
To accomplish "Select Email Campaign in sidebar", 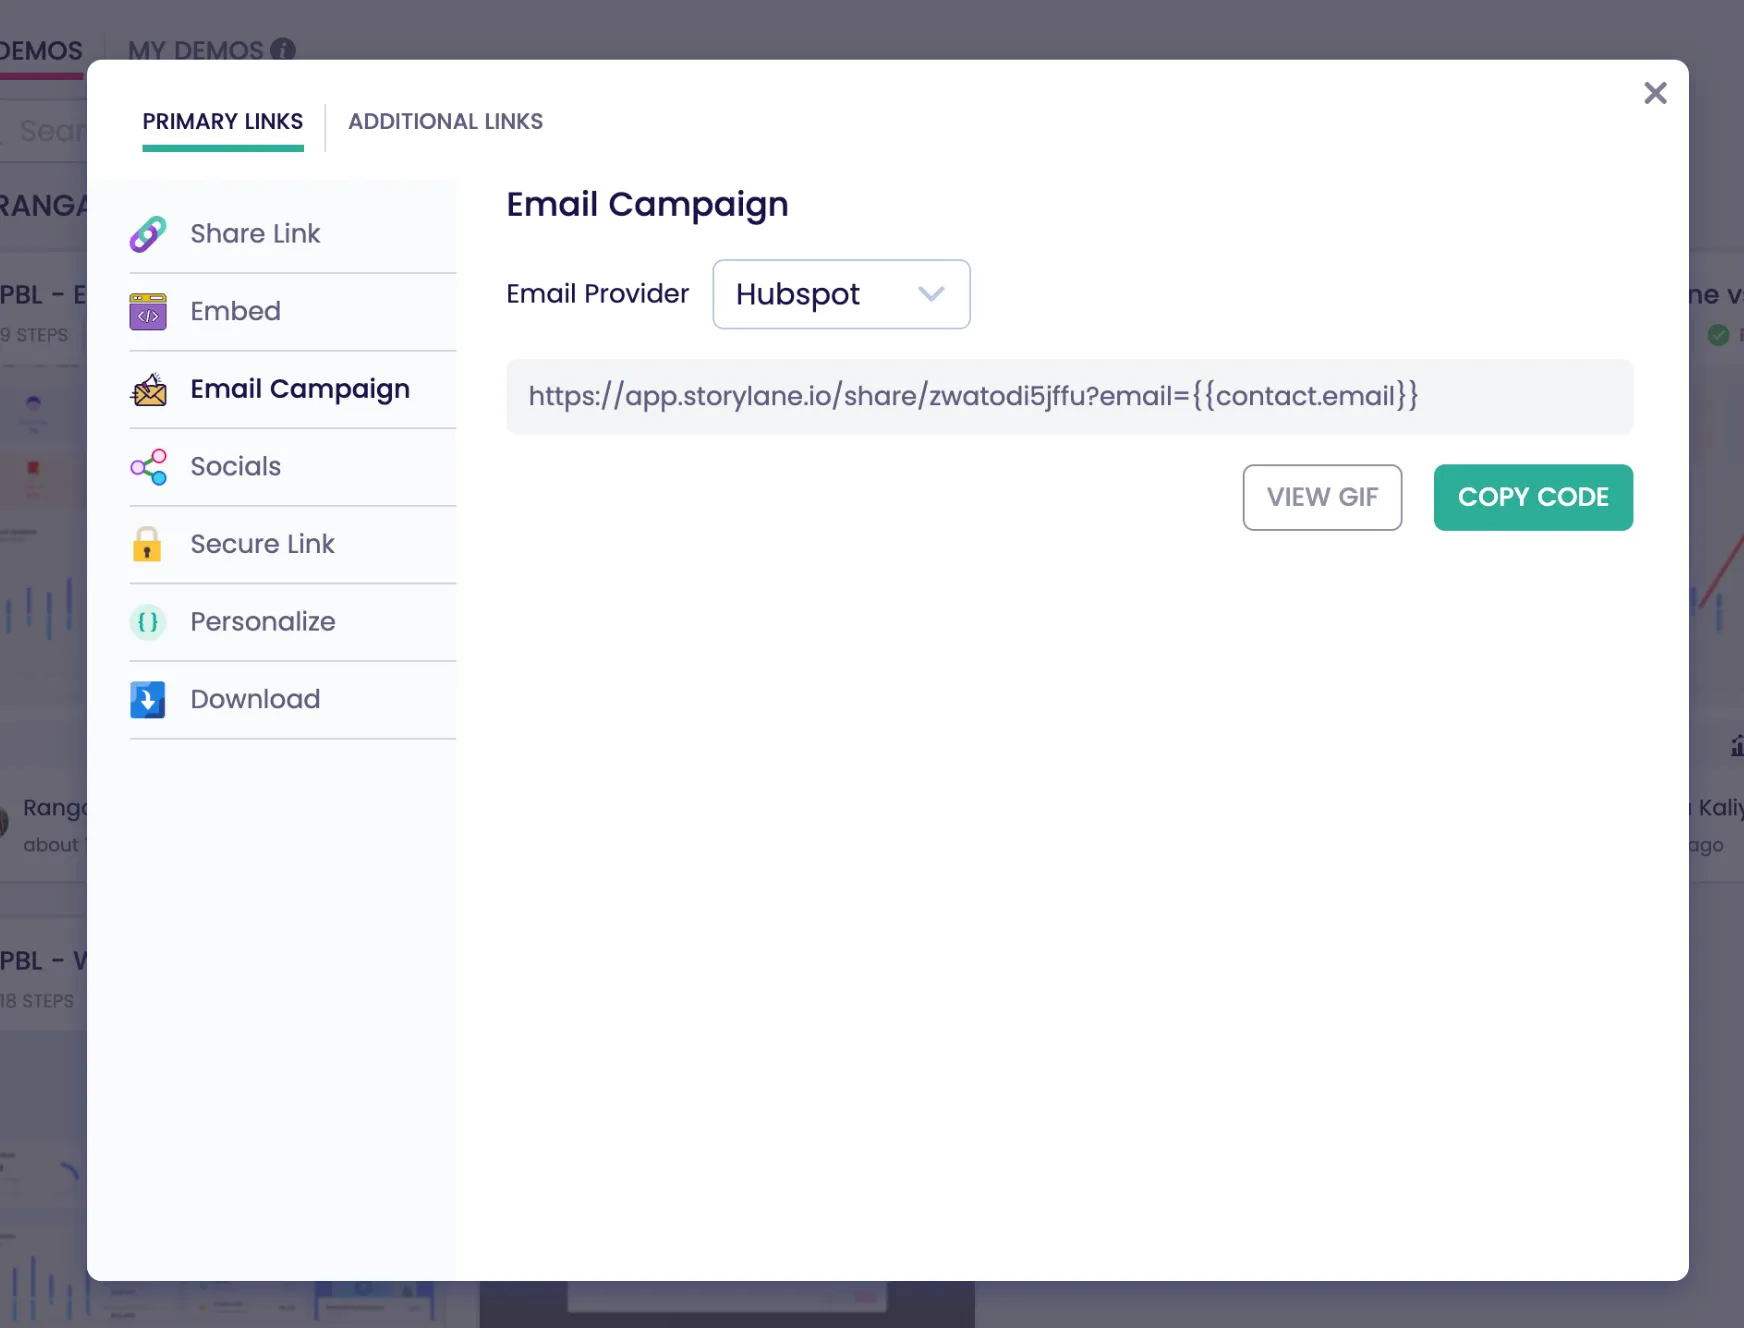I will [x=293, y=389].
